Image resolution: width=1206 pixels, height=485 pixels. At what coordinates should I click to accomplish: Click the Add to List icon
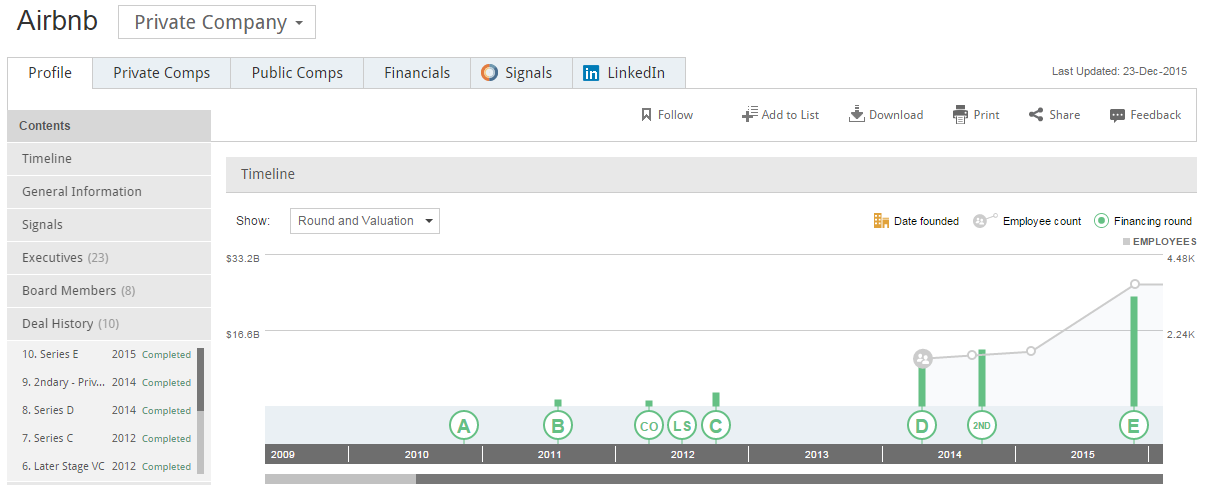point(749,114)
